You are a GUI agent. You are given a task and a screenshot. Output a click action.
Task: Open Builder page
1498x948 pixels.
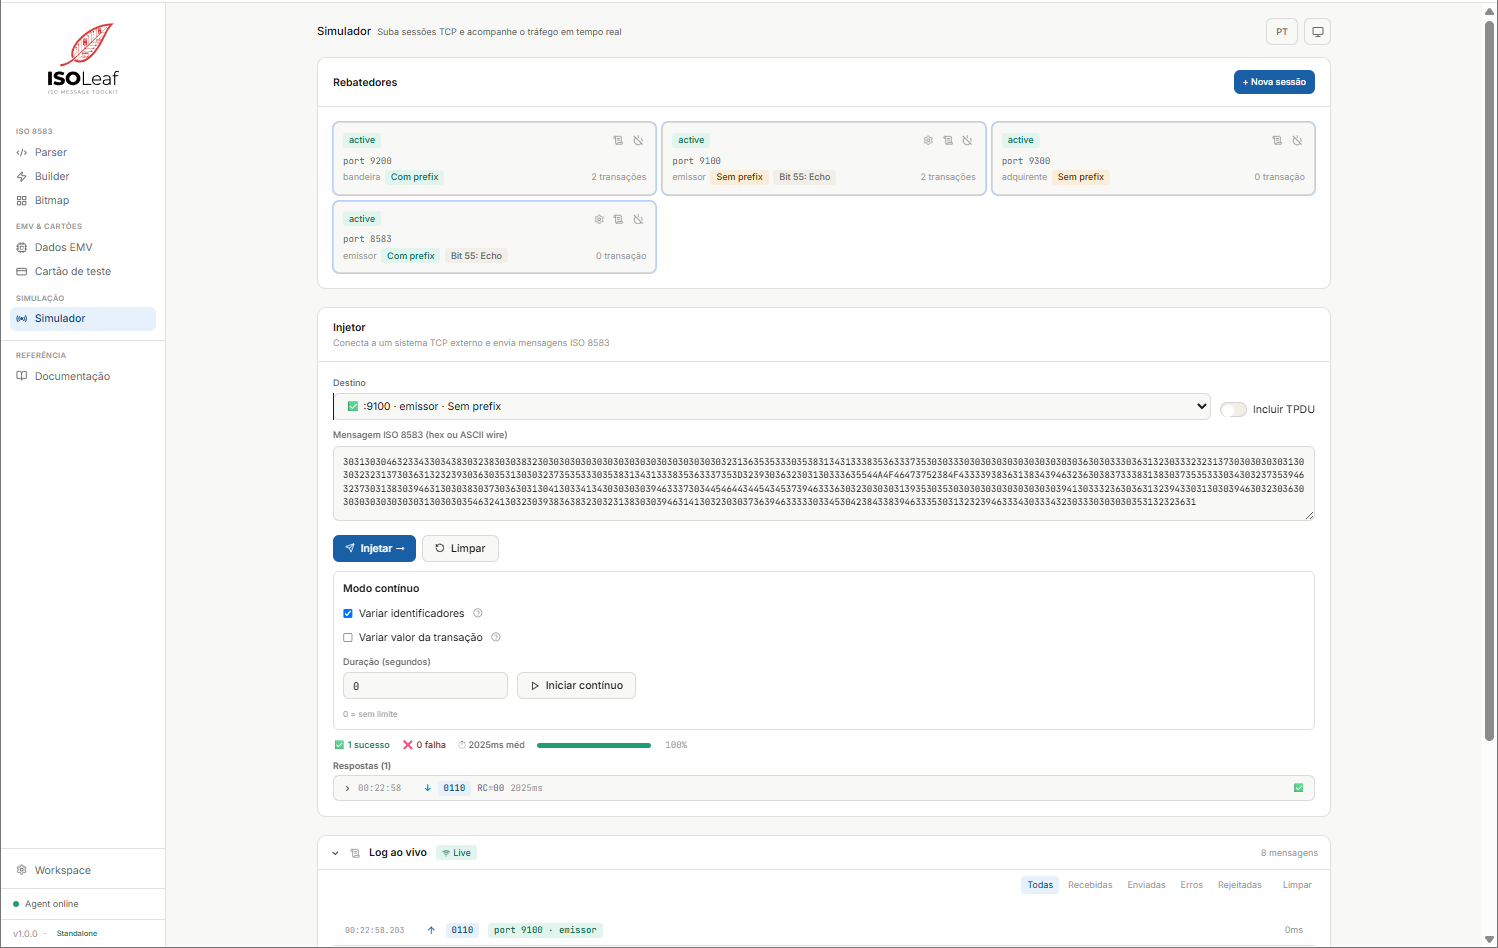click(83, 177)
